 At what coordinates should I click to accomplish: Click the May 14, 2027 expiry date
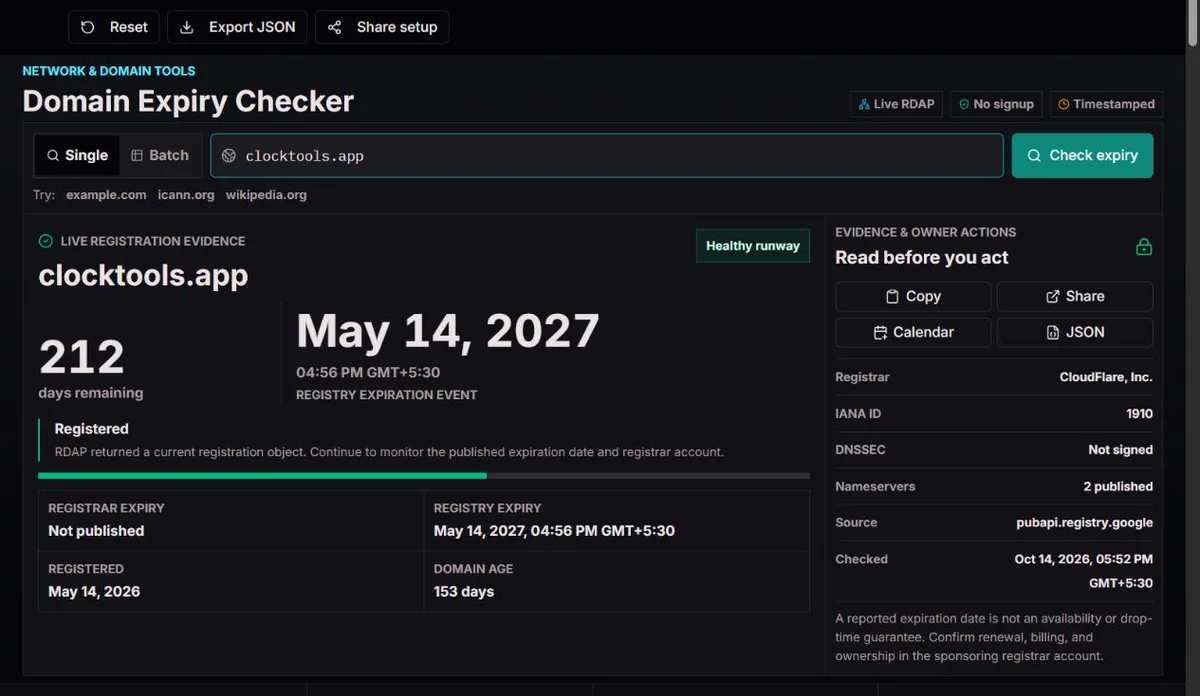tap(448, 331)
